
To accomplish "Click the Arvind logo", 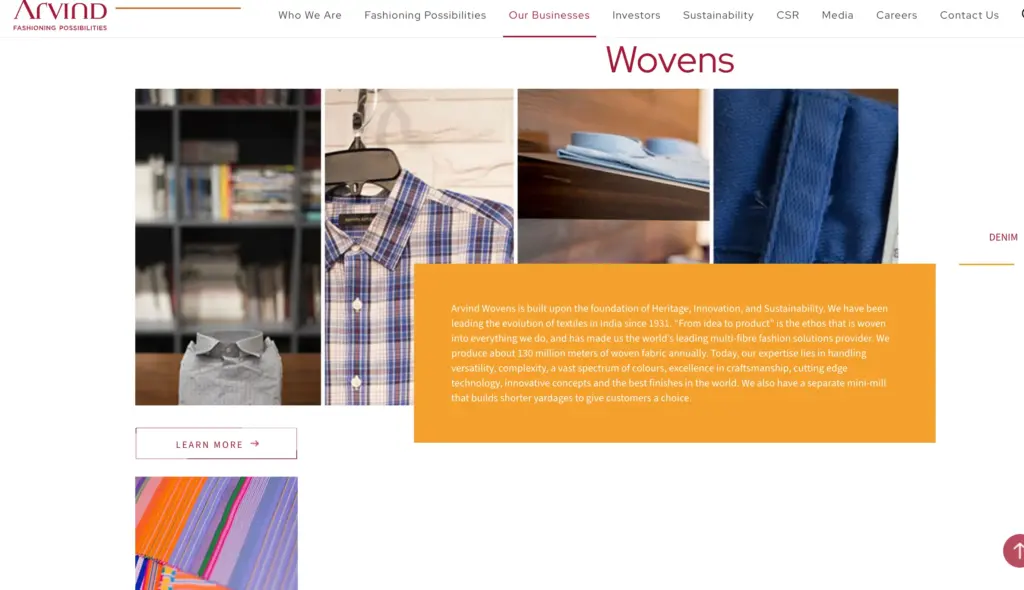I will click(60, 16).
